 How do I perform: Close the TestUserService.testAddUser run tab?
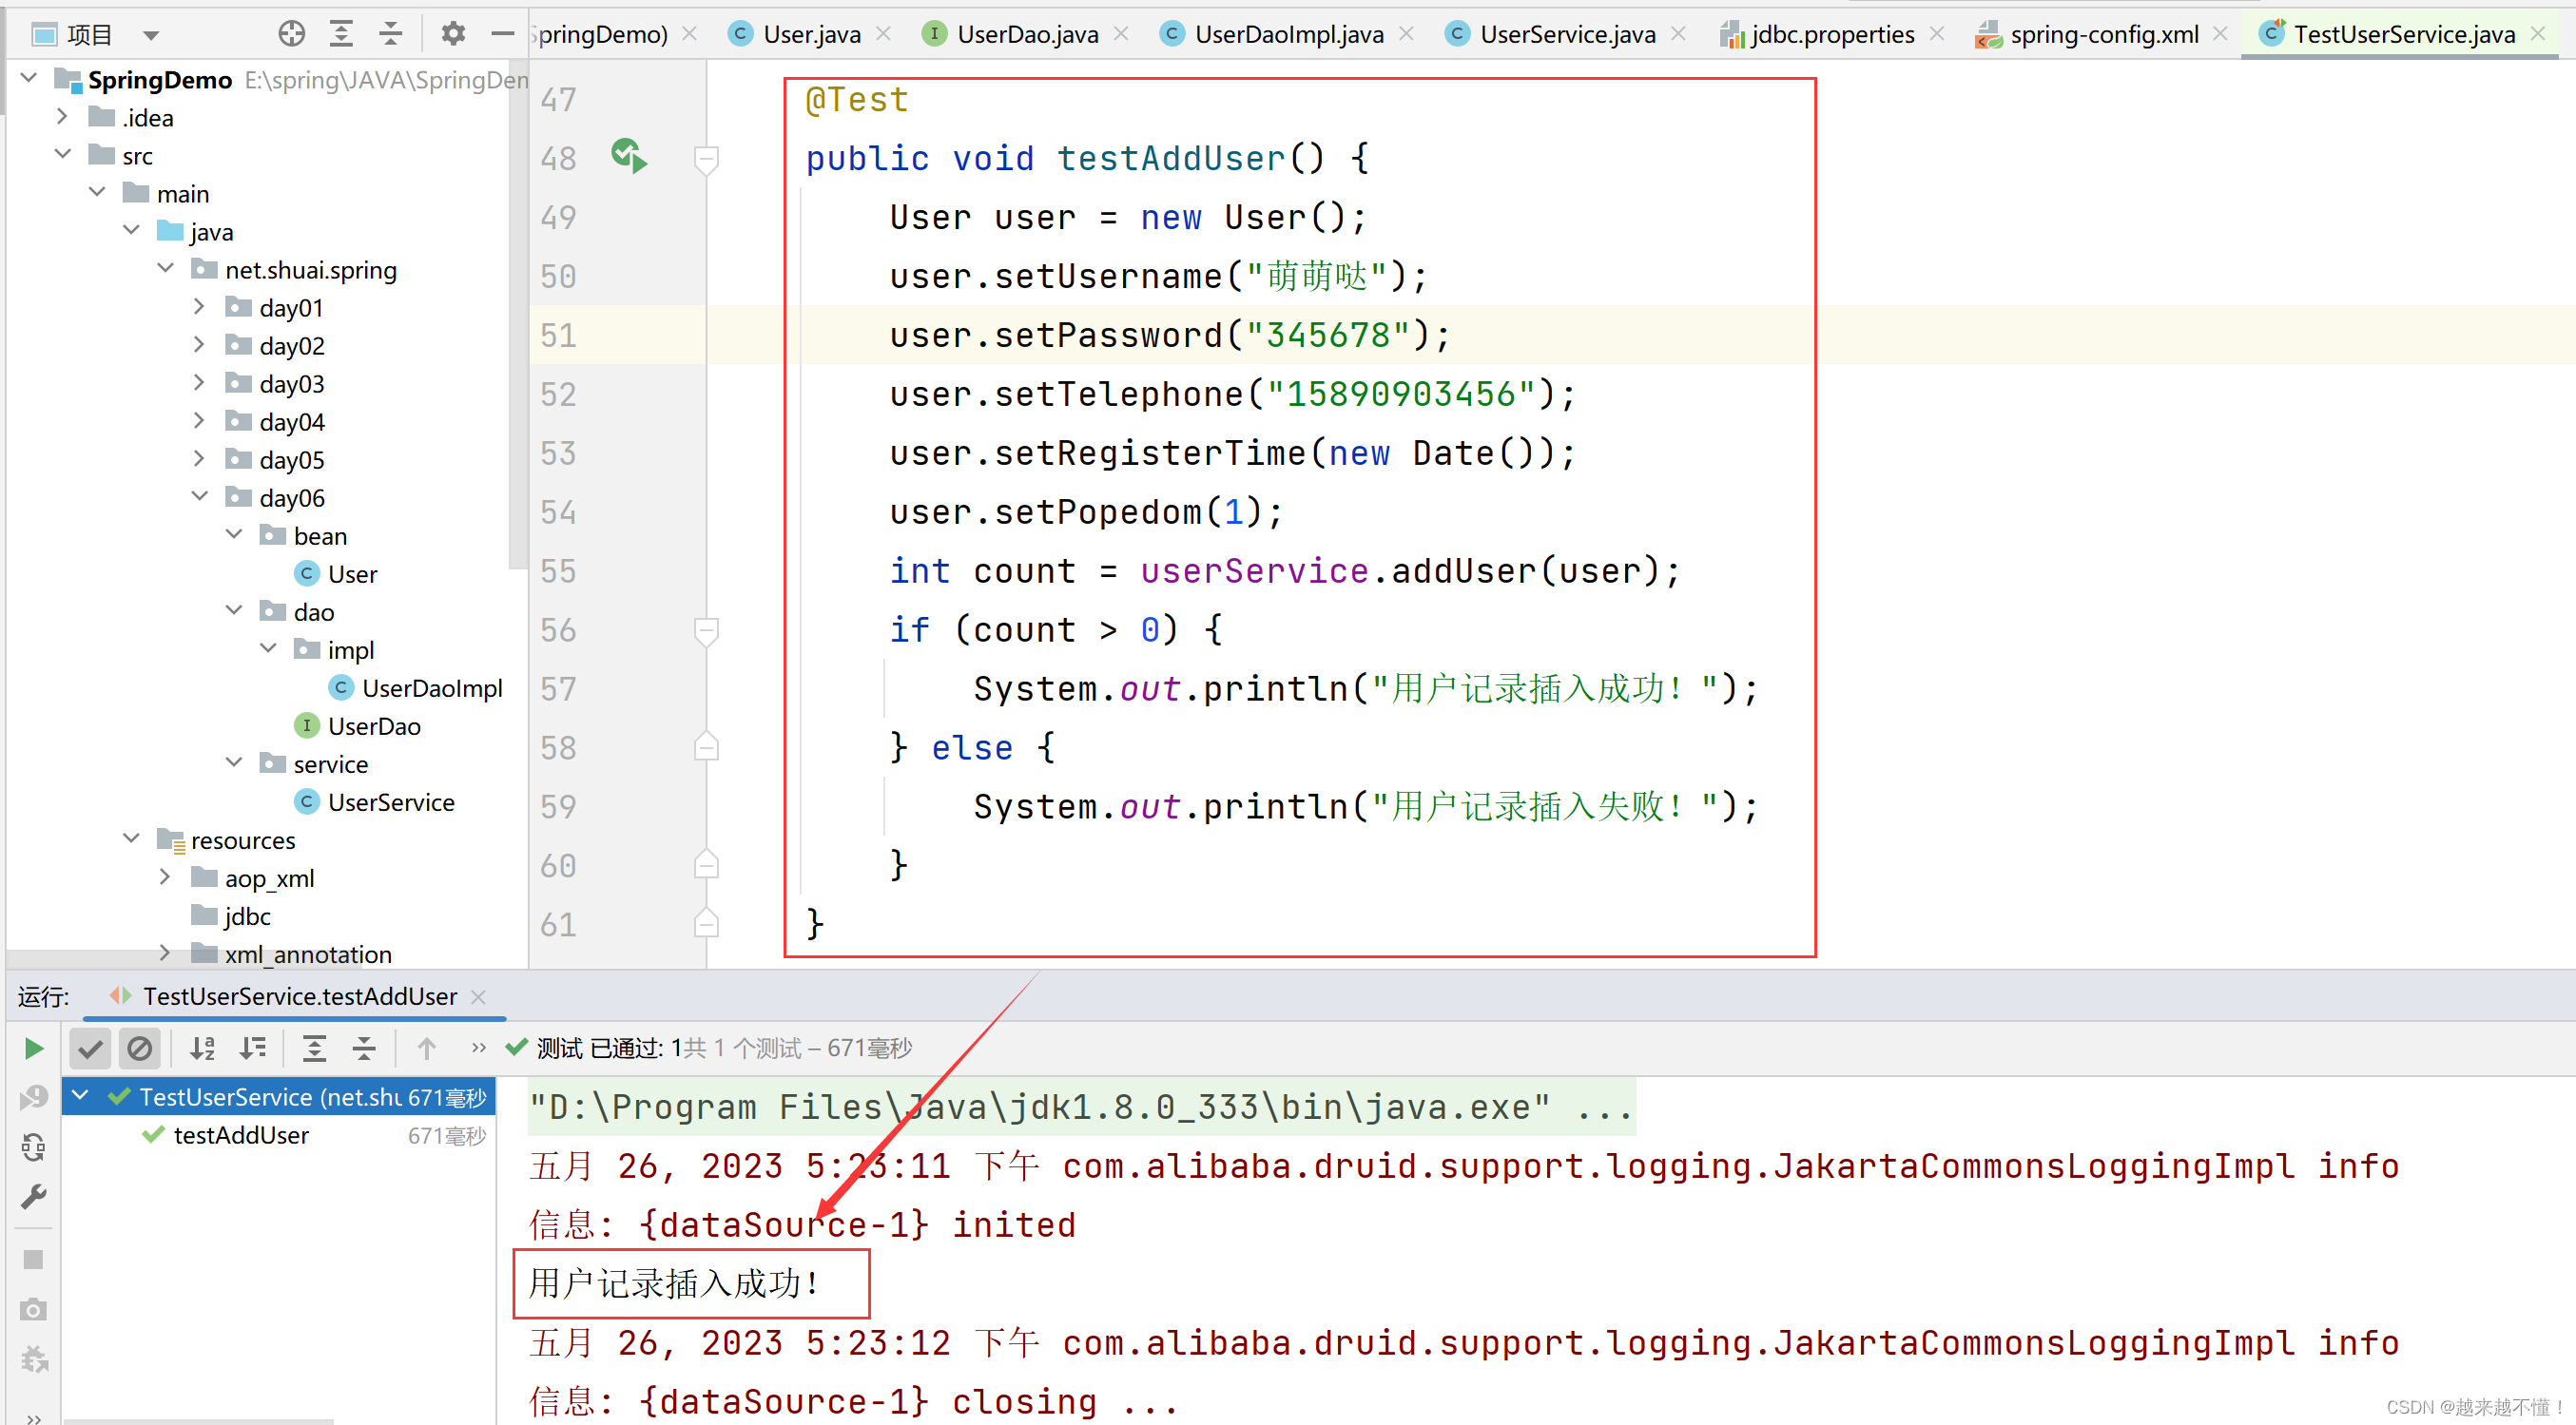click(x=479, y=997)
